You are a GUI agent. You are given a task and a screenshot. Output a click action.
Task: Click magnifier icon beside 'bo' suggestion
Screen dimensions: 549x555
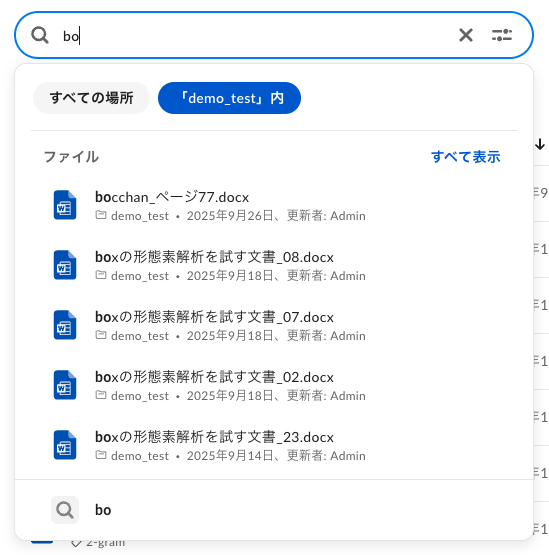click(x=65, y=510)
